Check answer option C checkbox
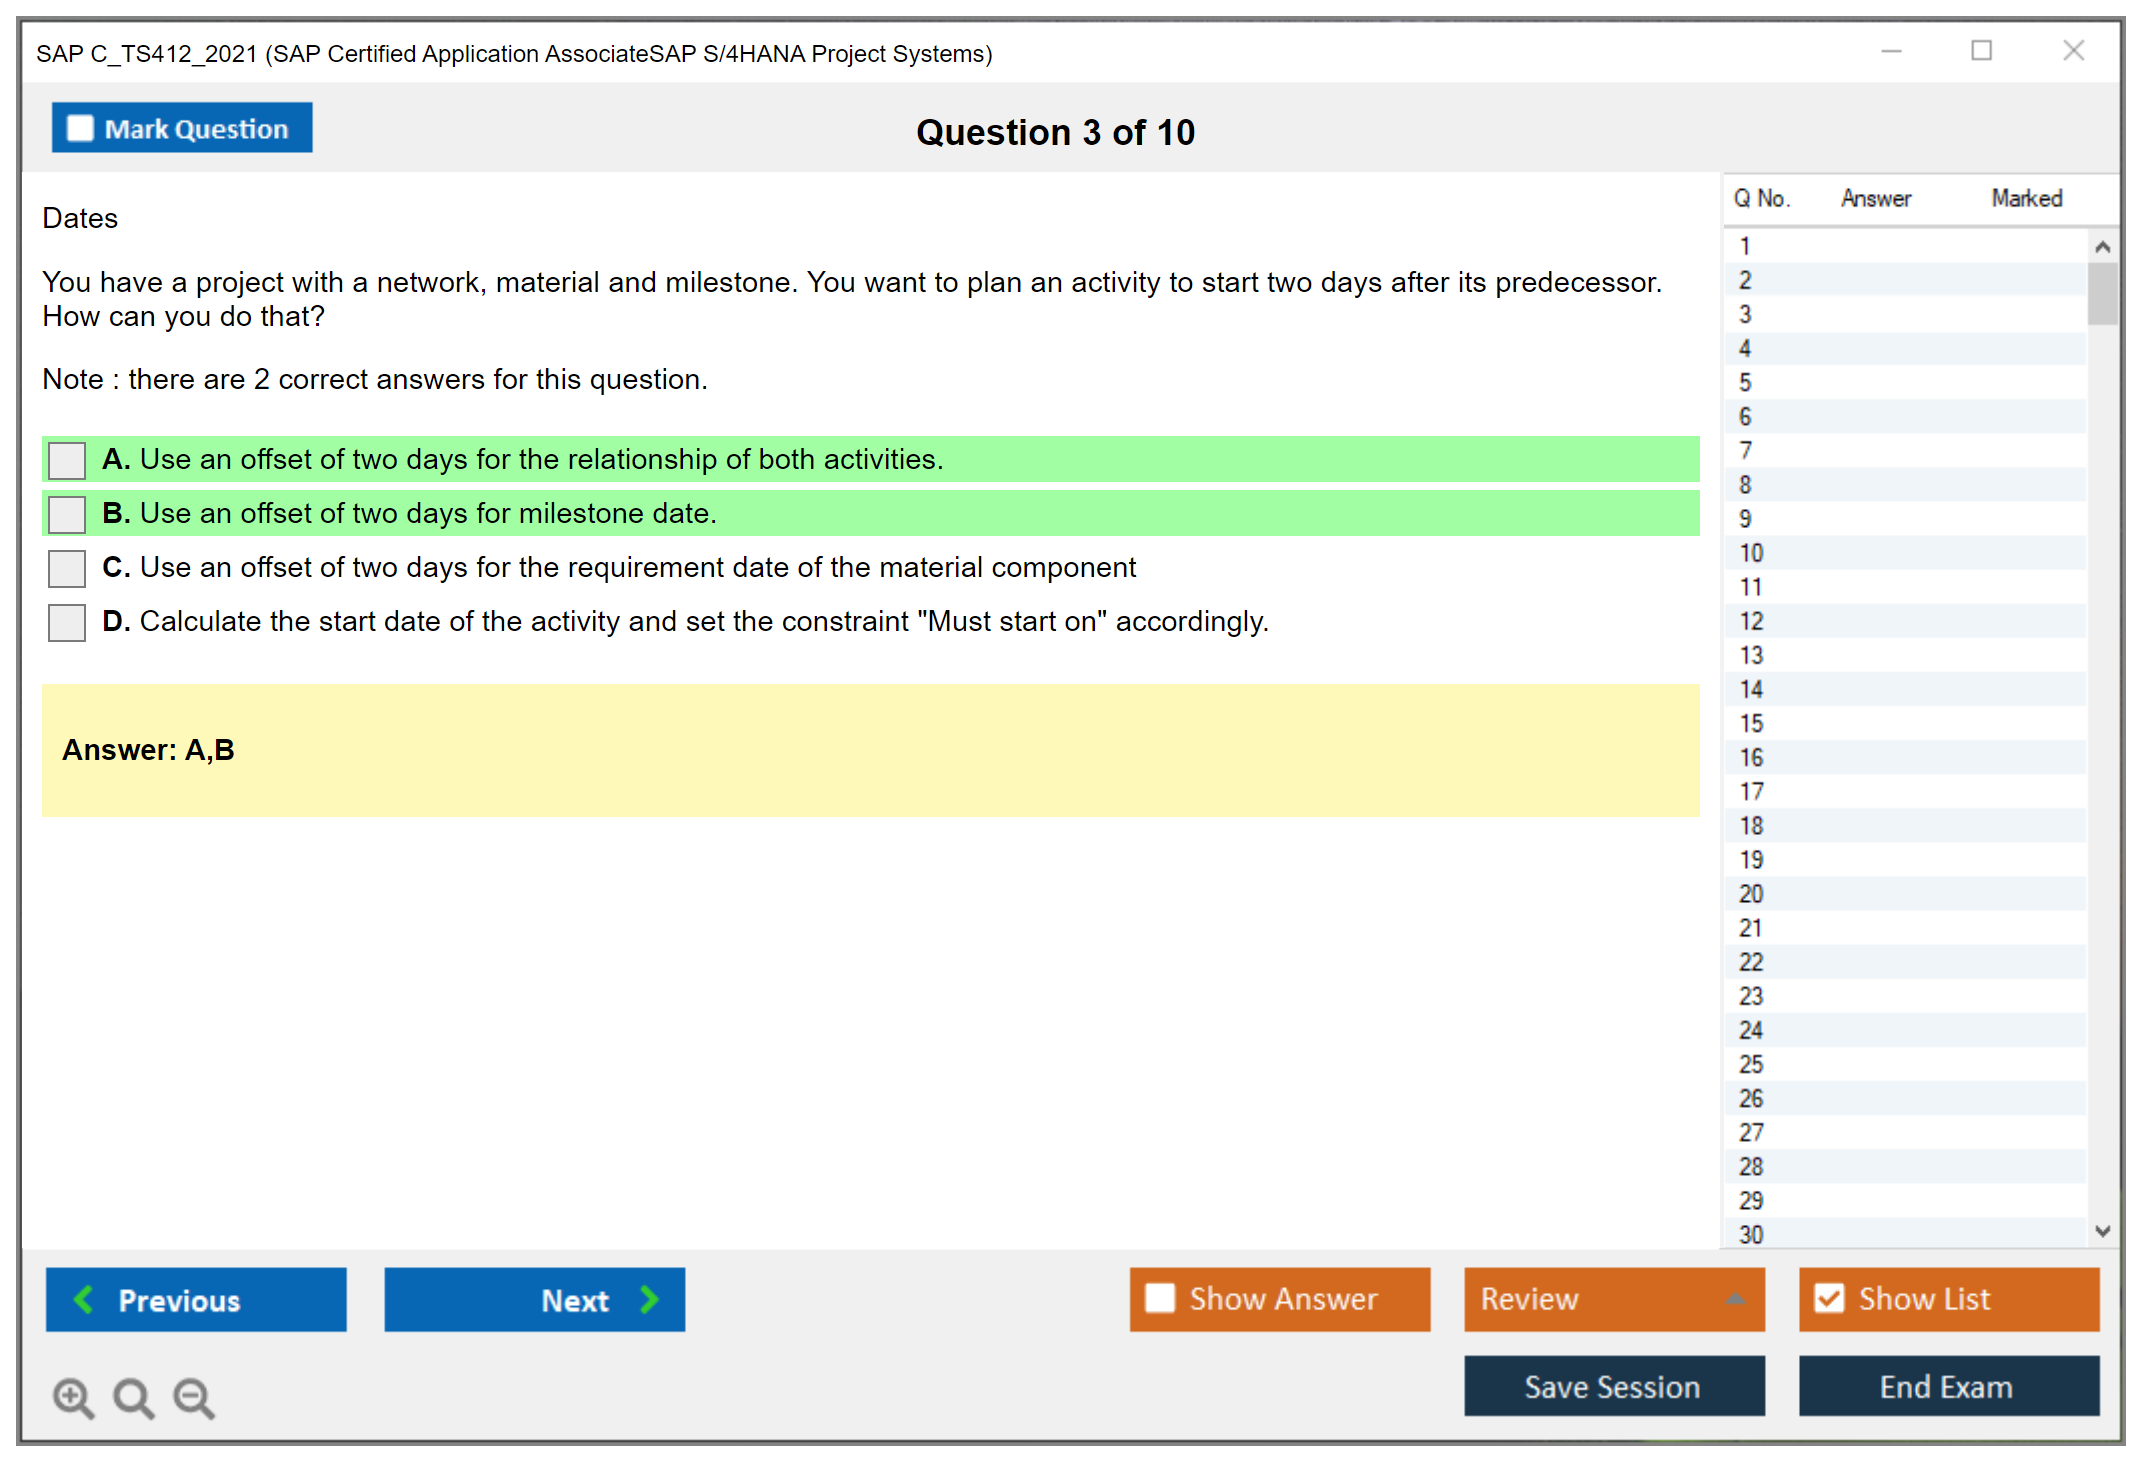Screen dimensions: 2150x1470 click(67, 568)
